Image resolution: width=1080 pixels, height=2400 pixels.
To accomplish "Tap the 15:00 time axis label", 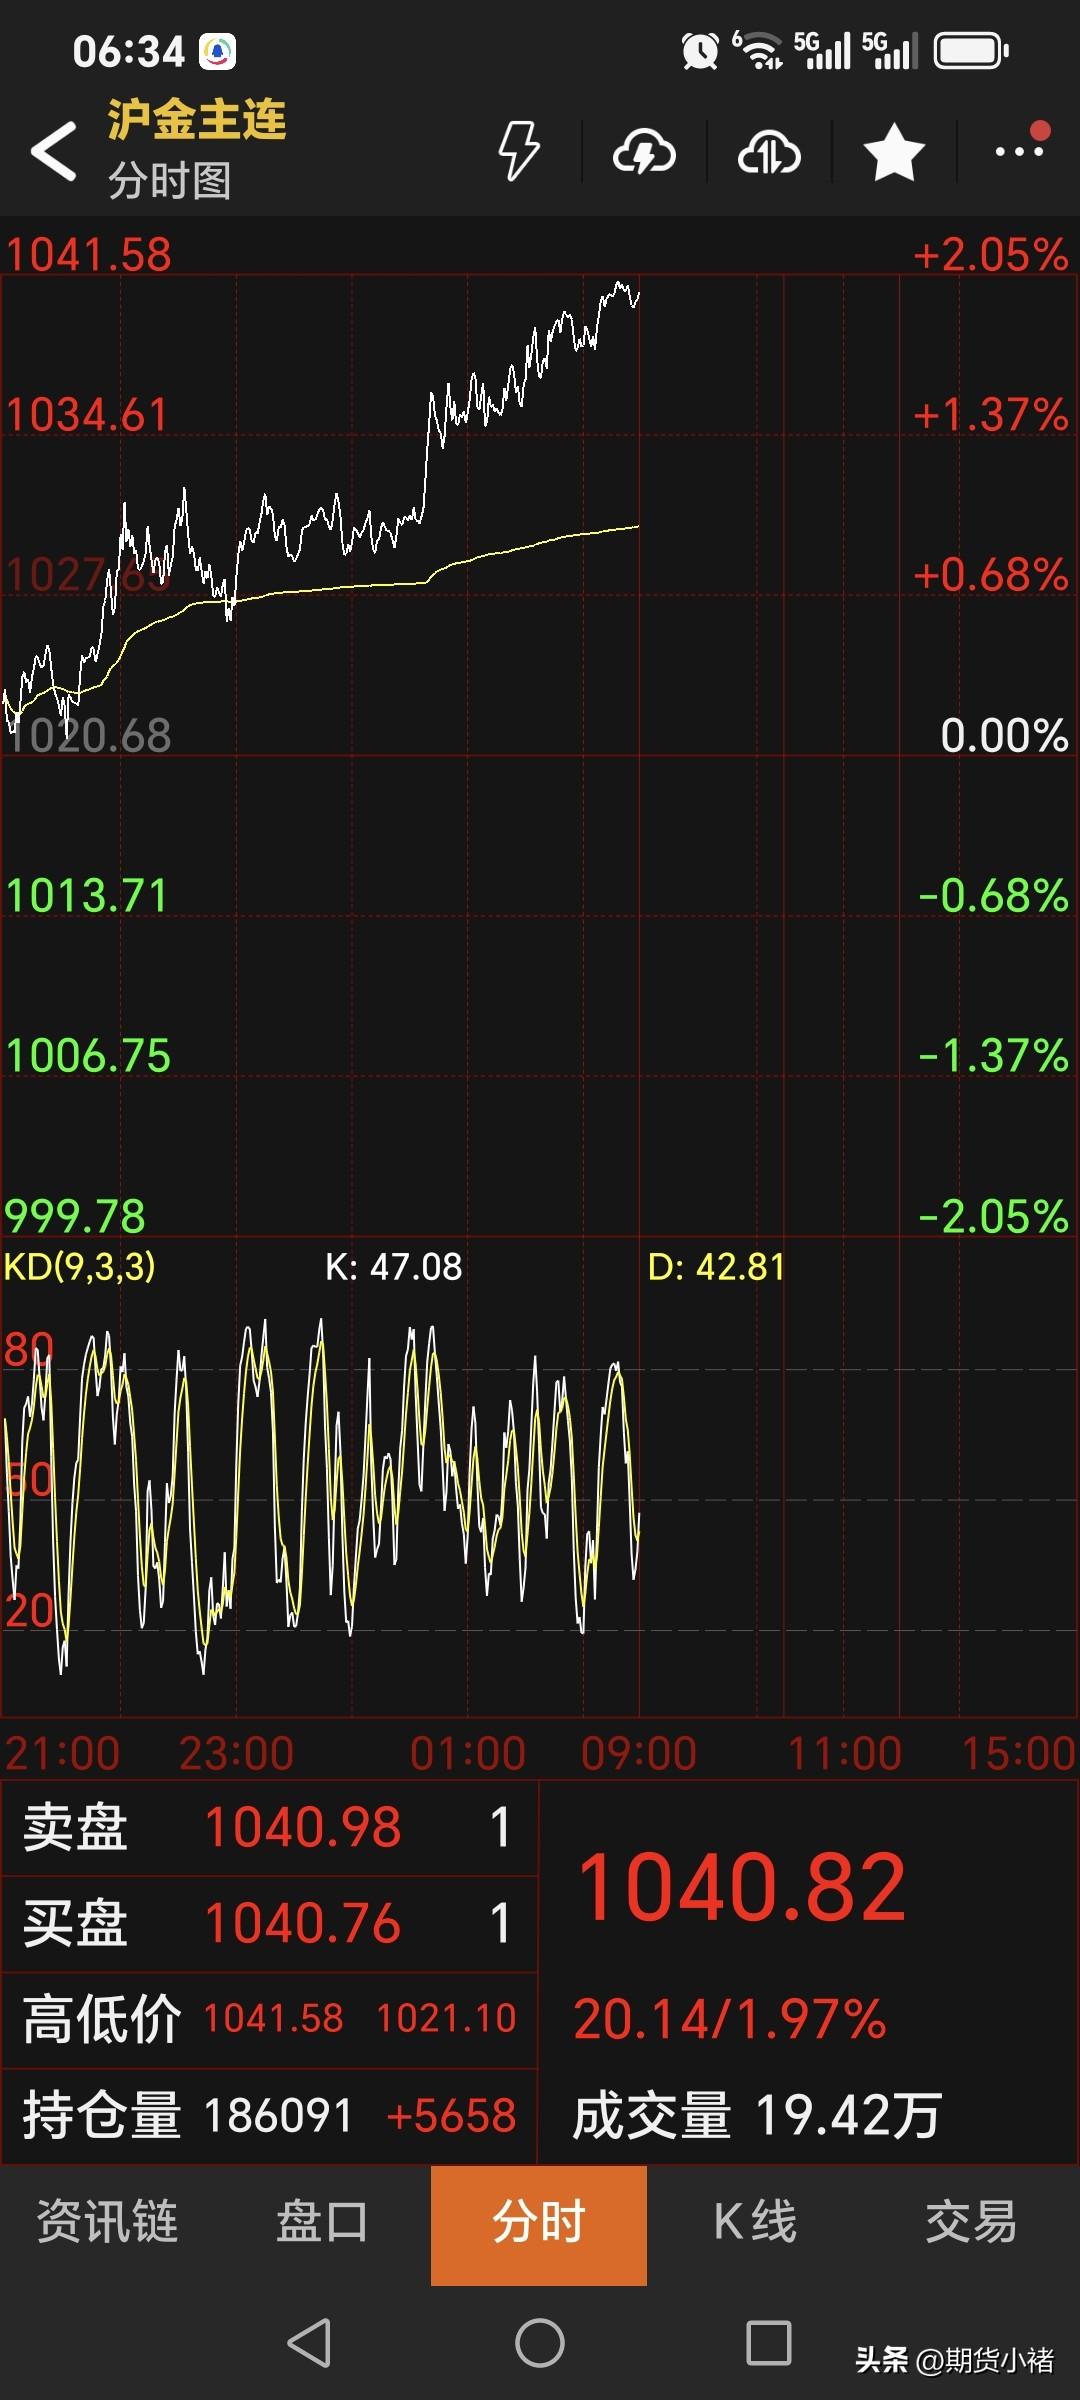I will point(1018,1753).
